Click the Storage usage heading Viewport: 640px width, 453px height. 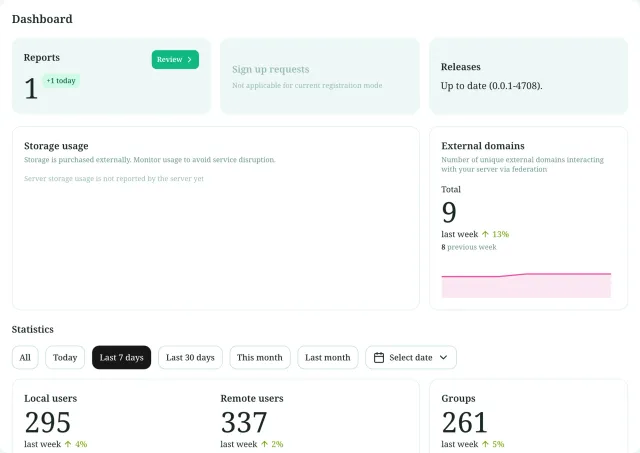[56, 146]
